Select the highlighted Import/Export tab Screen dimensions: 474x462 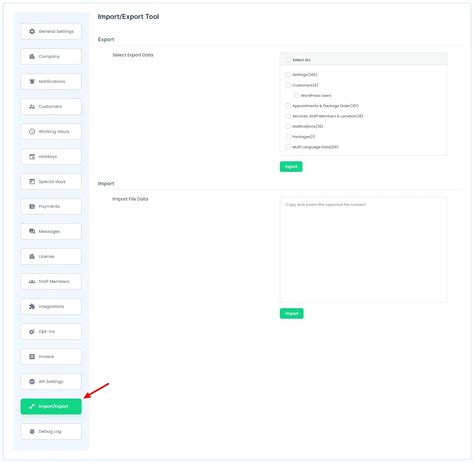pos(51,406)
